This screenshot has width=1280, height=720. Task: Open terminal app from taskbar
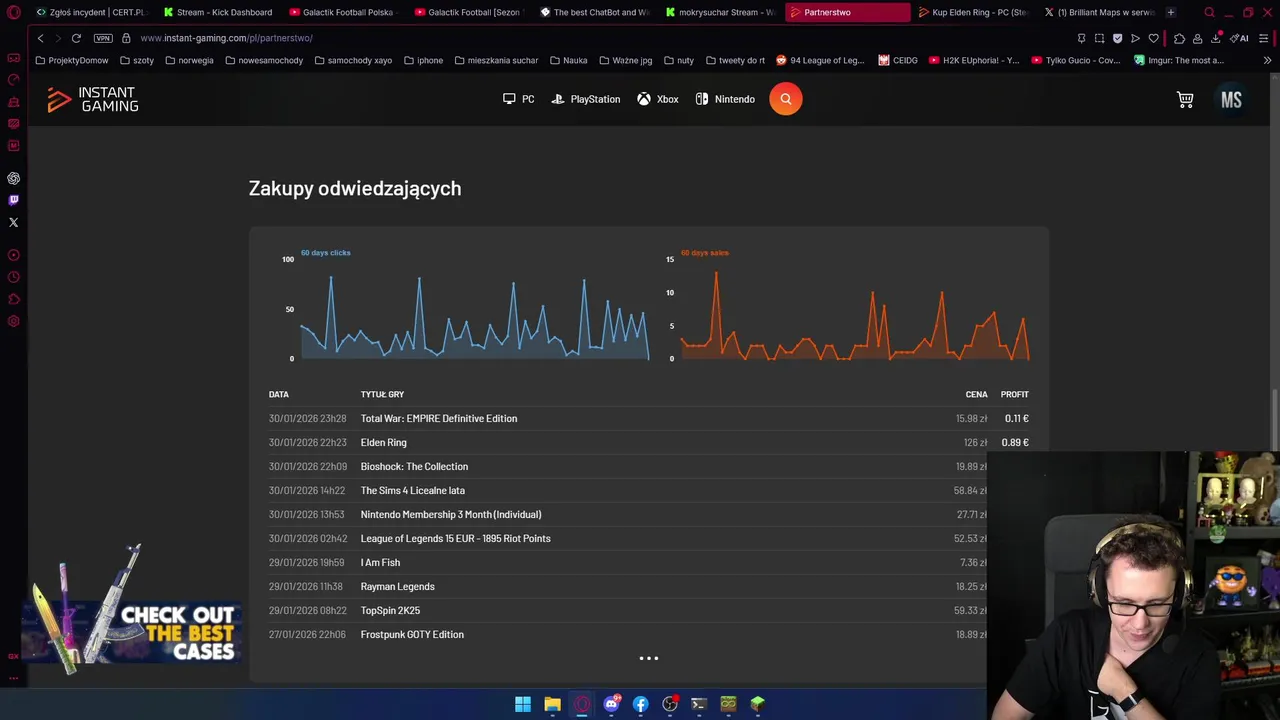(x=699, y=704)
